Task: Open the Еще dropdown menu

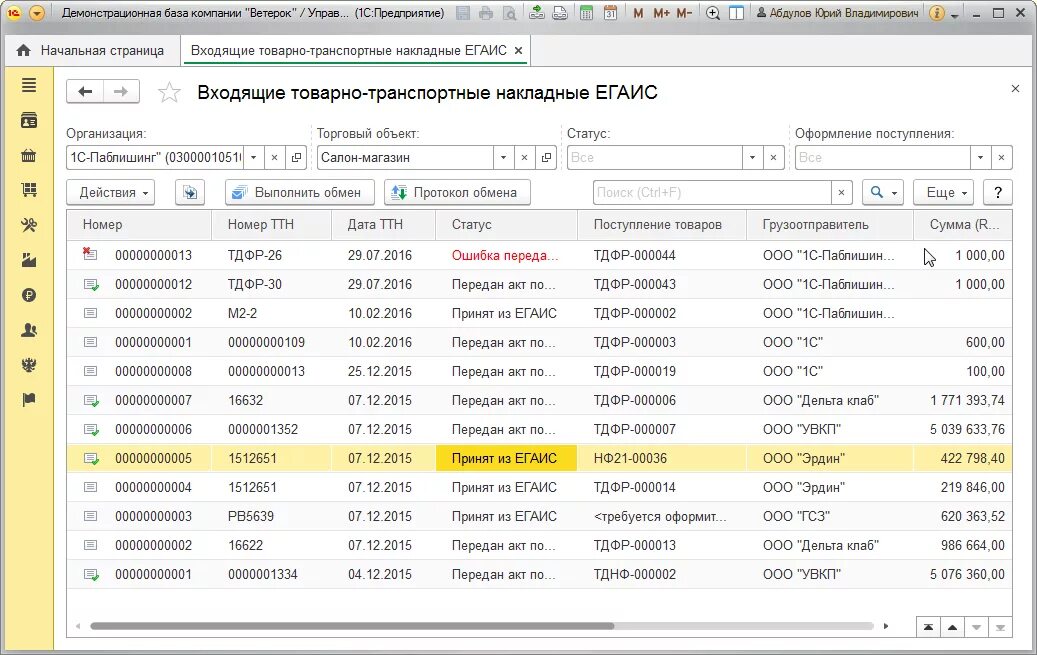Action: [944, 193]
